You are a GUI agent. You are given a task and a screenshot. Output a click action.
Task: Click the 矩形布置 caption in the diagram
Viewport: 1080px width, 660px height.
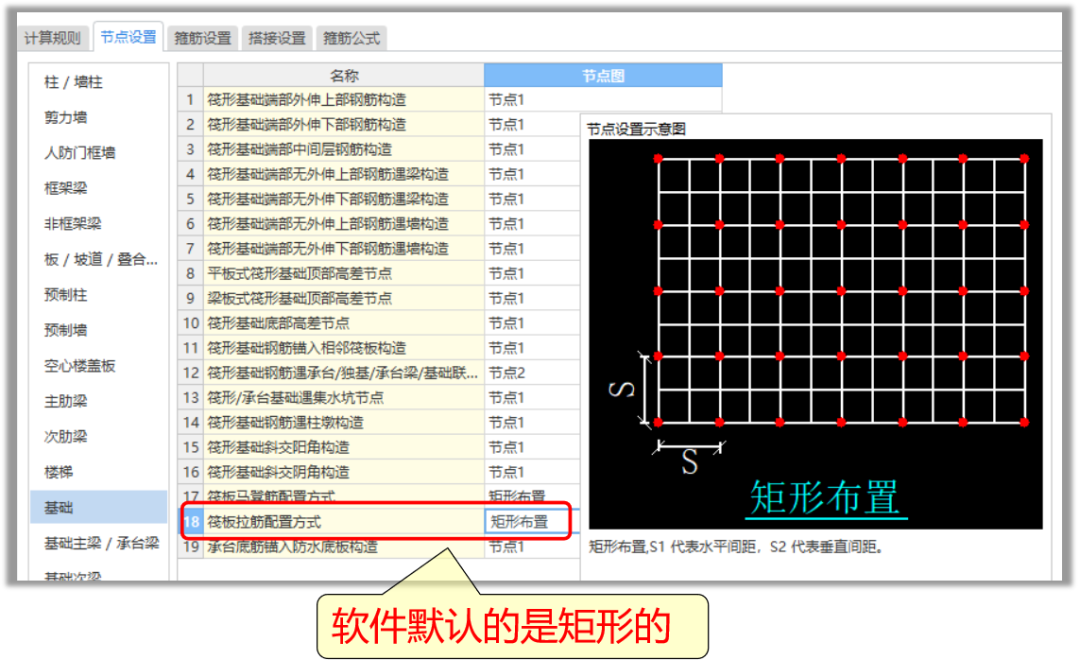(x=825, y=497)
